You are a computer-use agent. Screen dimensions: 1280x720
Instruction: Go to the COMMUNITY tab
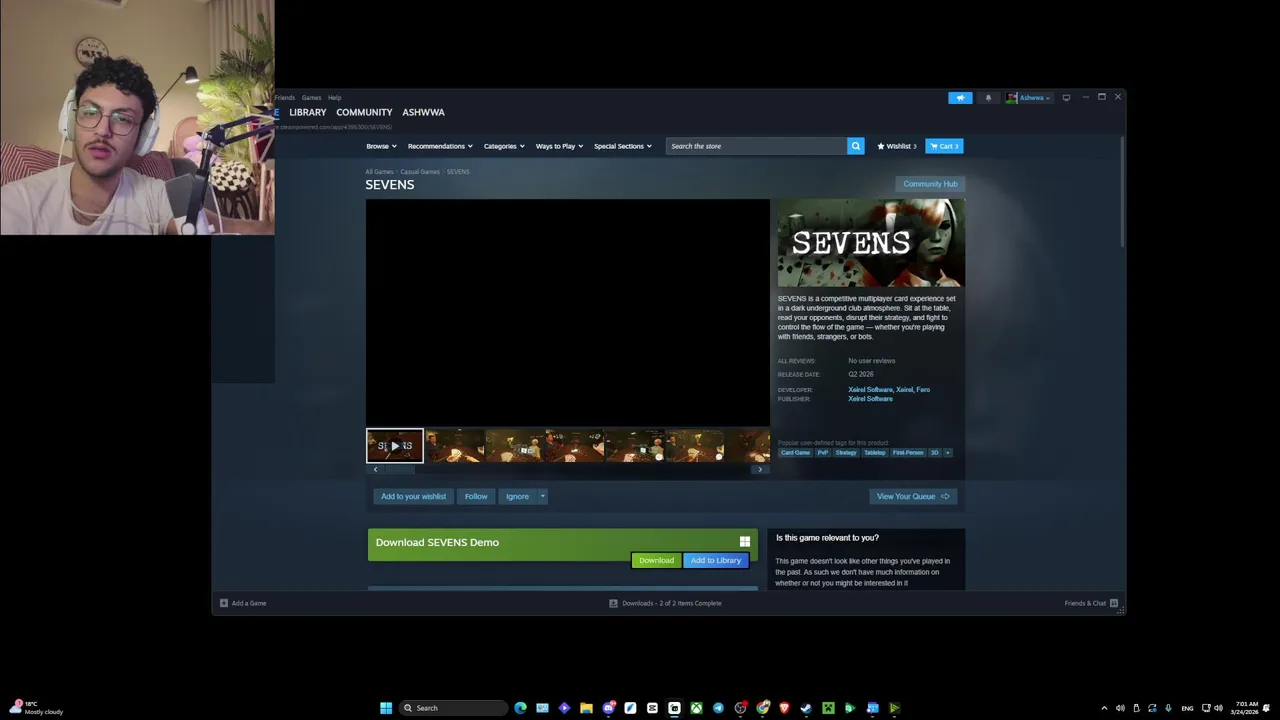pos(364,112)
